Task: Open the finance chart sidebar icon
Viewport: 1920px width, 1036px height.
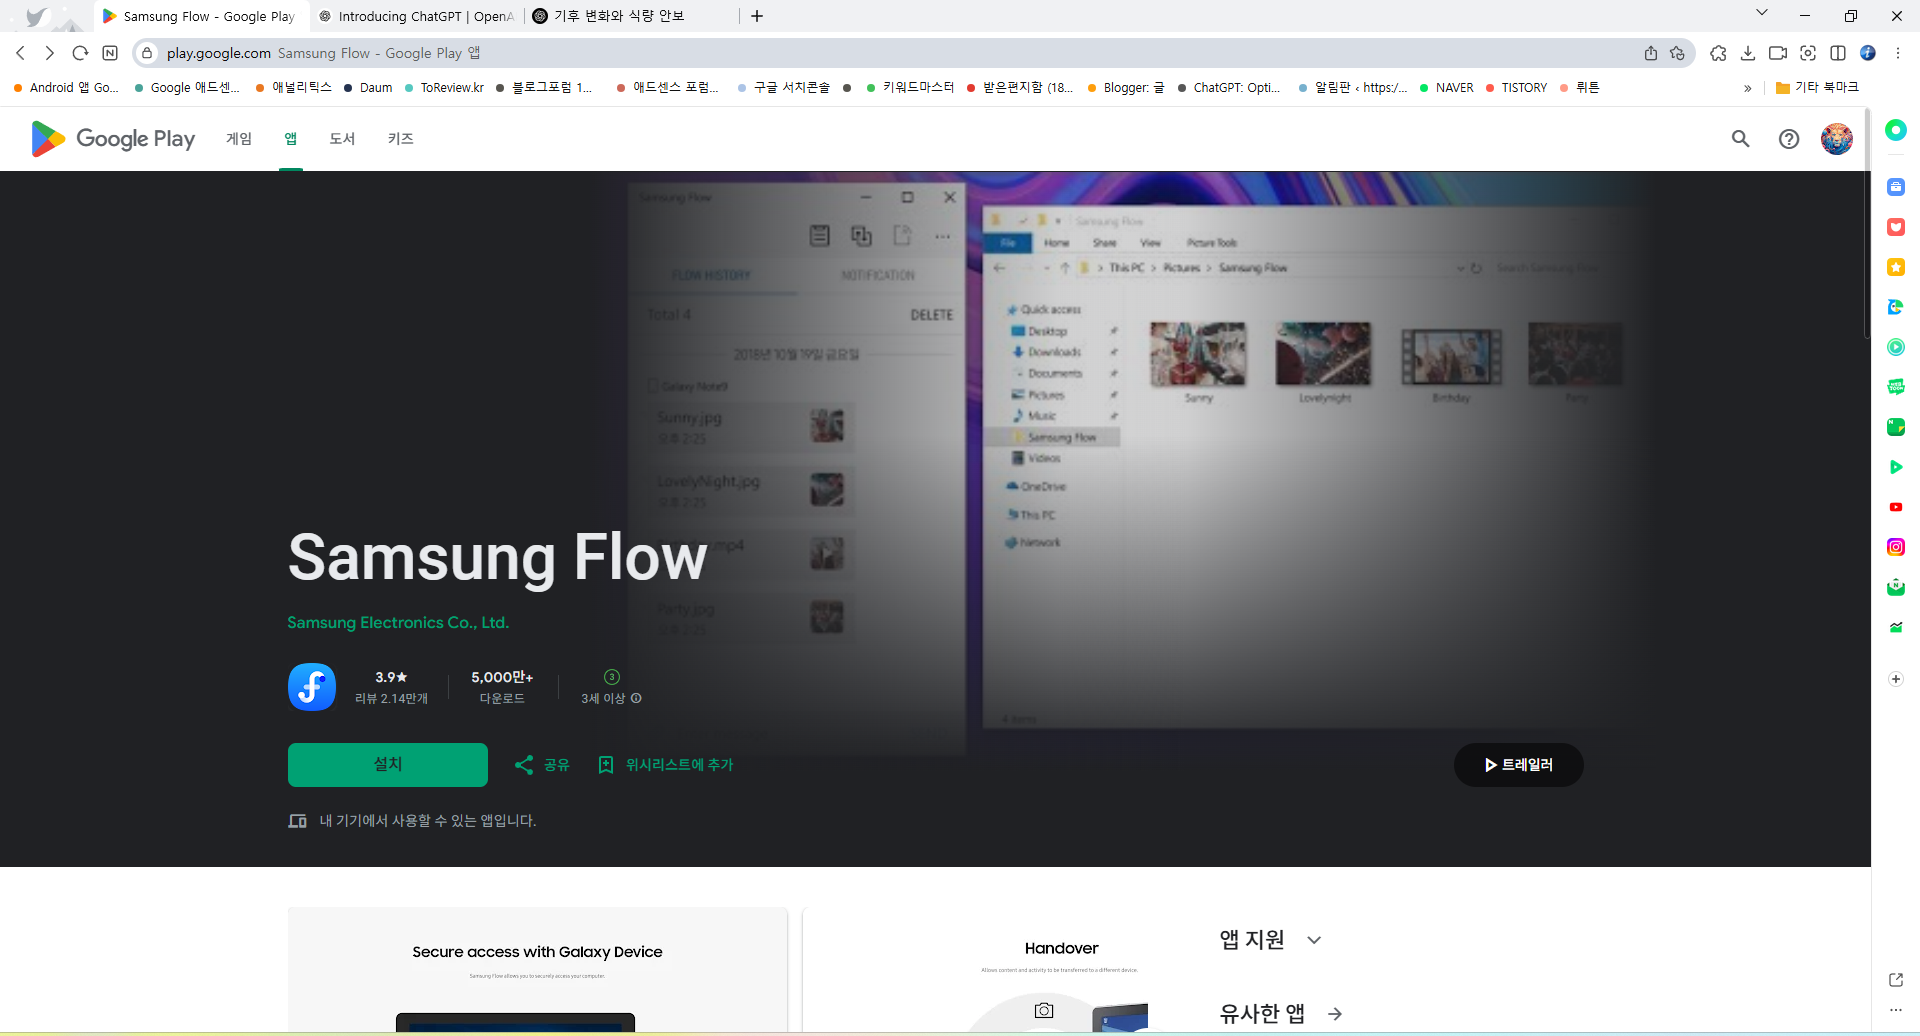Action: (x=1896, y=627)
